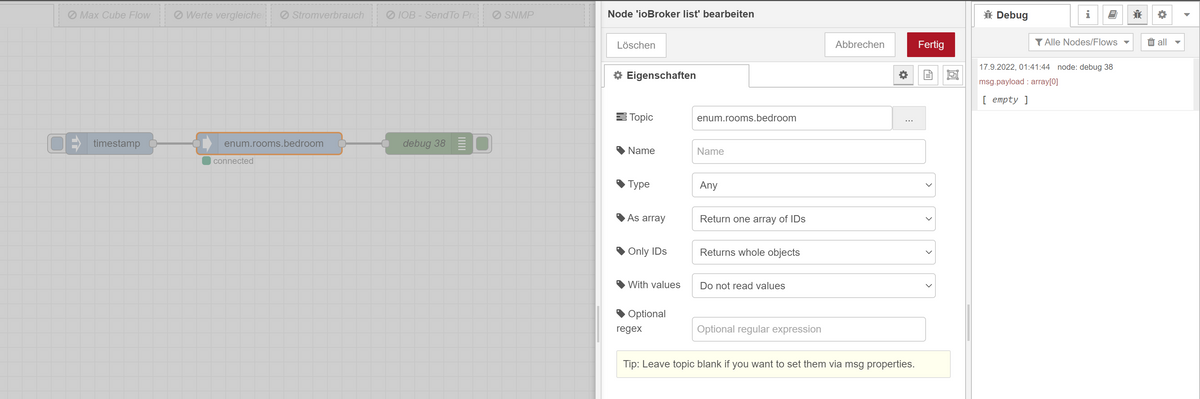Select the debug bug icon in sidebar
Image resolution: width=1200 pixels, height=399 pixels.
pos(1137,15)
